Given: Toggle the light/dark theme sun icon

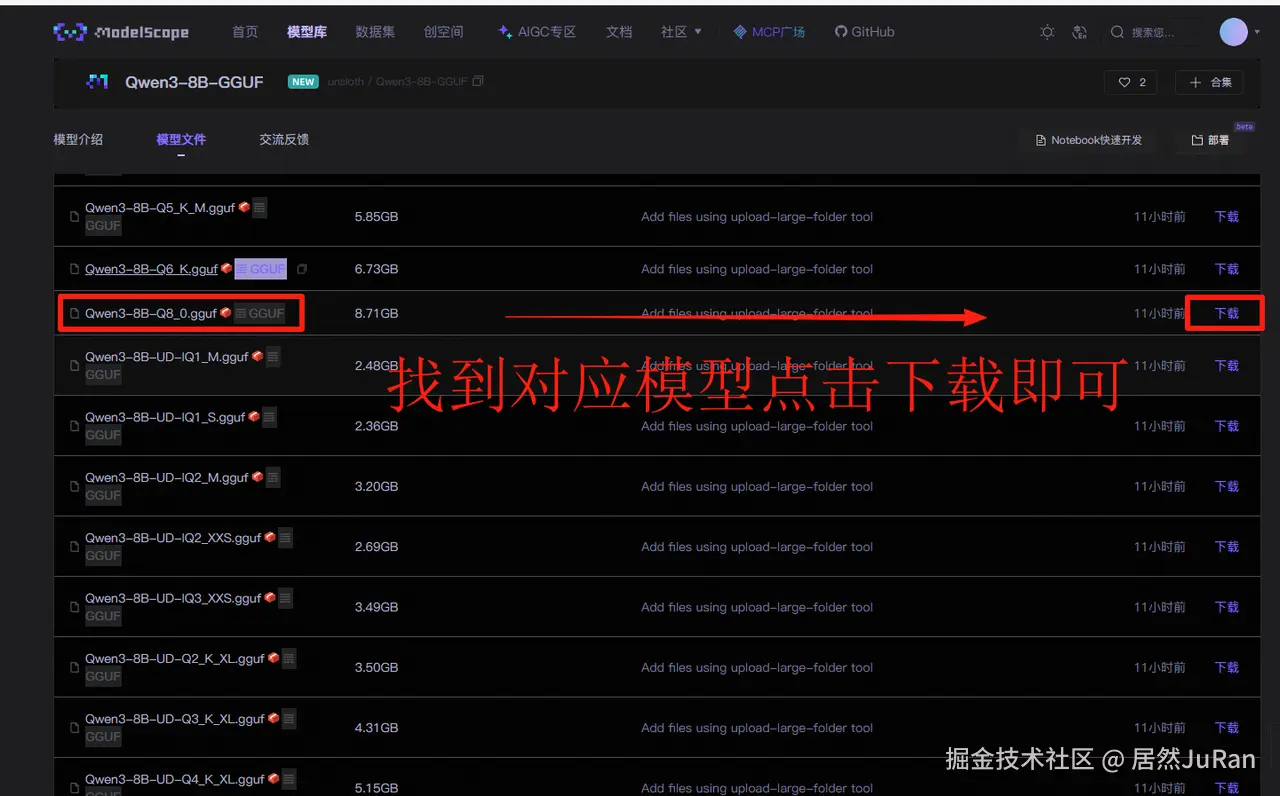Looking at the screenshot, I should click(1047, 32).
